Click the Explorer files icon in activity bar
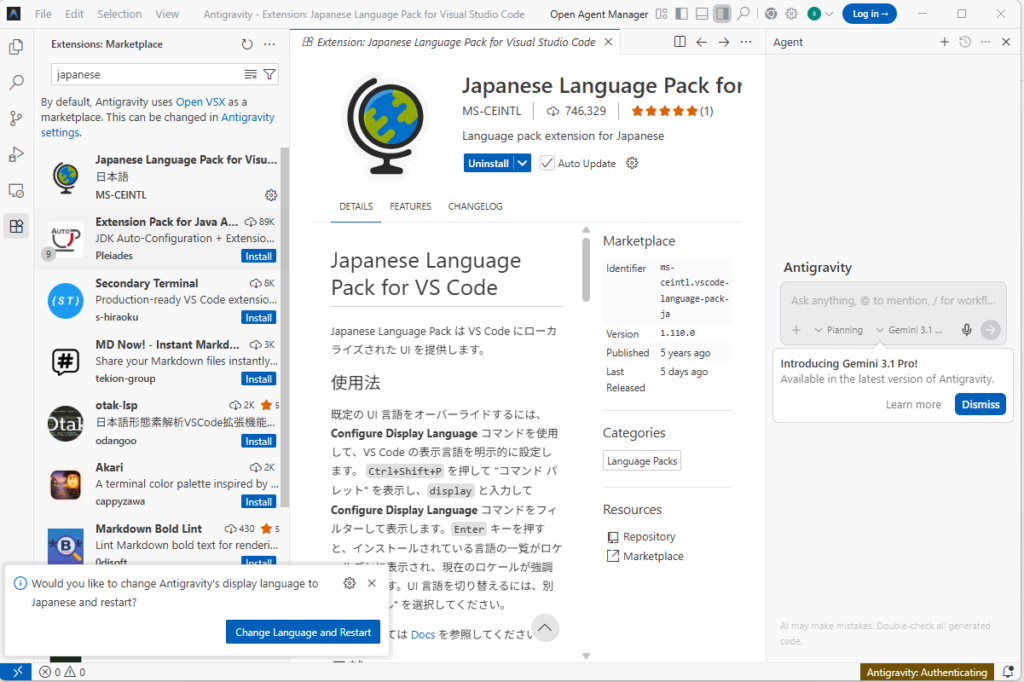The image size is (1024, 682). point(16,47)
